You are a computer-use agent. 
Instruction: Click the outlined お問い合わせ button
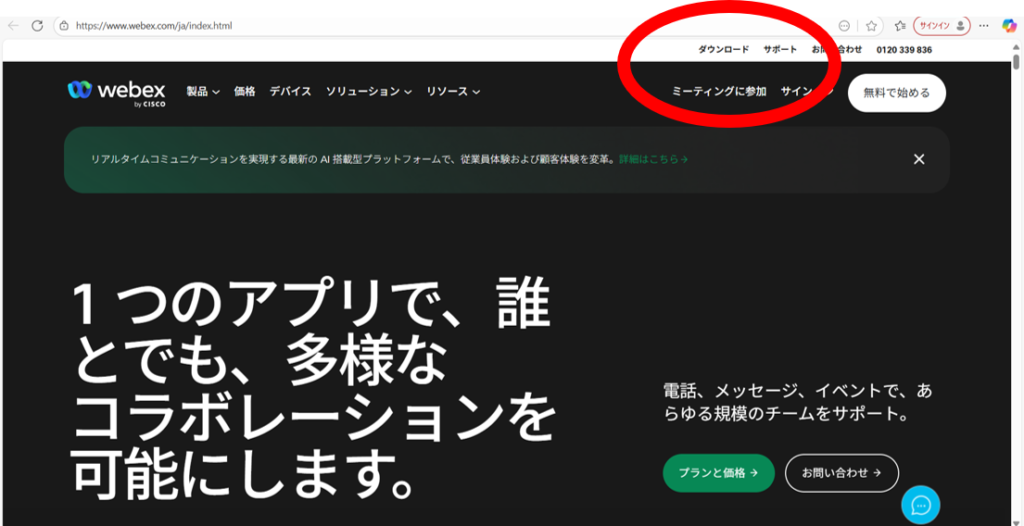841,473
